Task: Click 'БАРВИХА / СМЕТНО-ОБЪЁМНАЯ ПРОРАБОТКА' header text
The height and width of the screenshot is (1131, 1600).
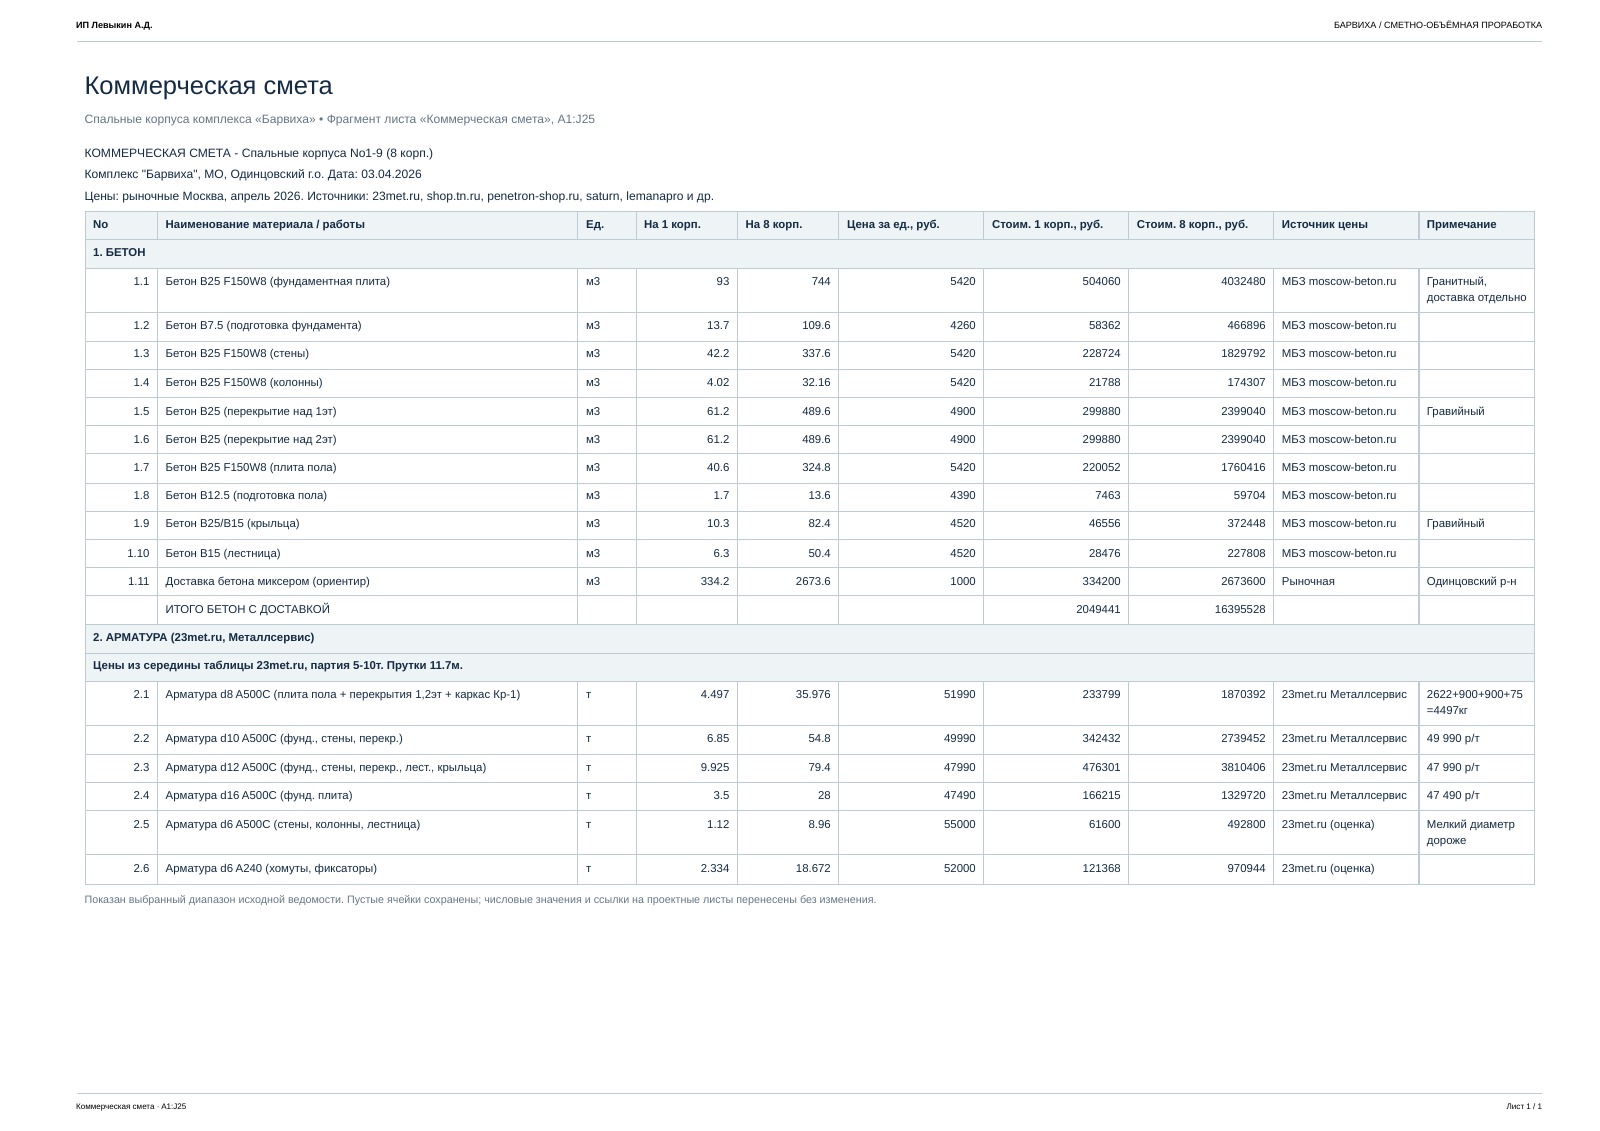Action: (1437, 25)
